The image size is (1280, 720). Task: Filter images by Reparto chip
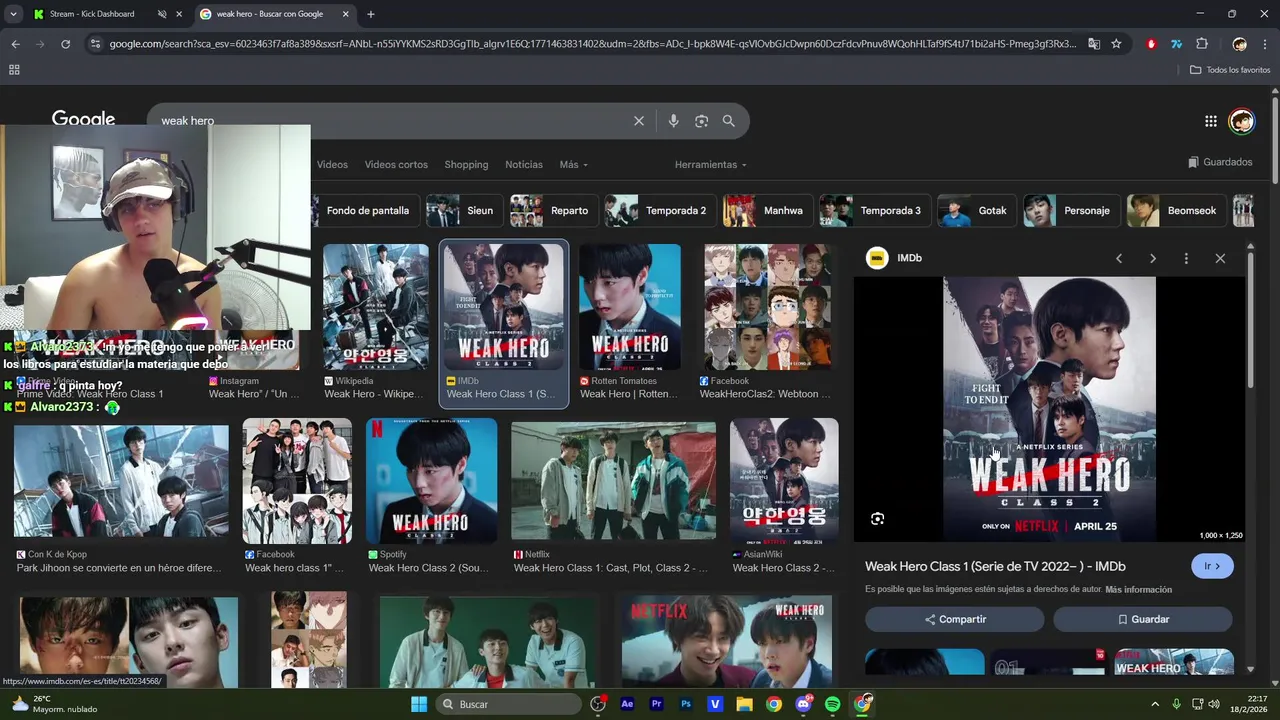click(554, 211)
